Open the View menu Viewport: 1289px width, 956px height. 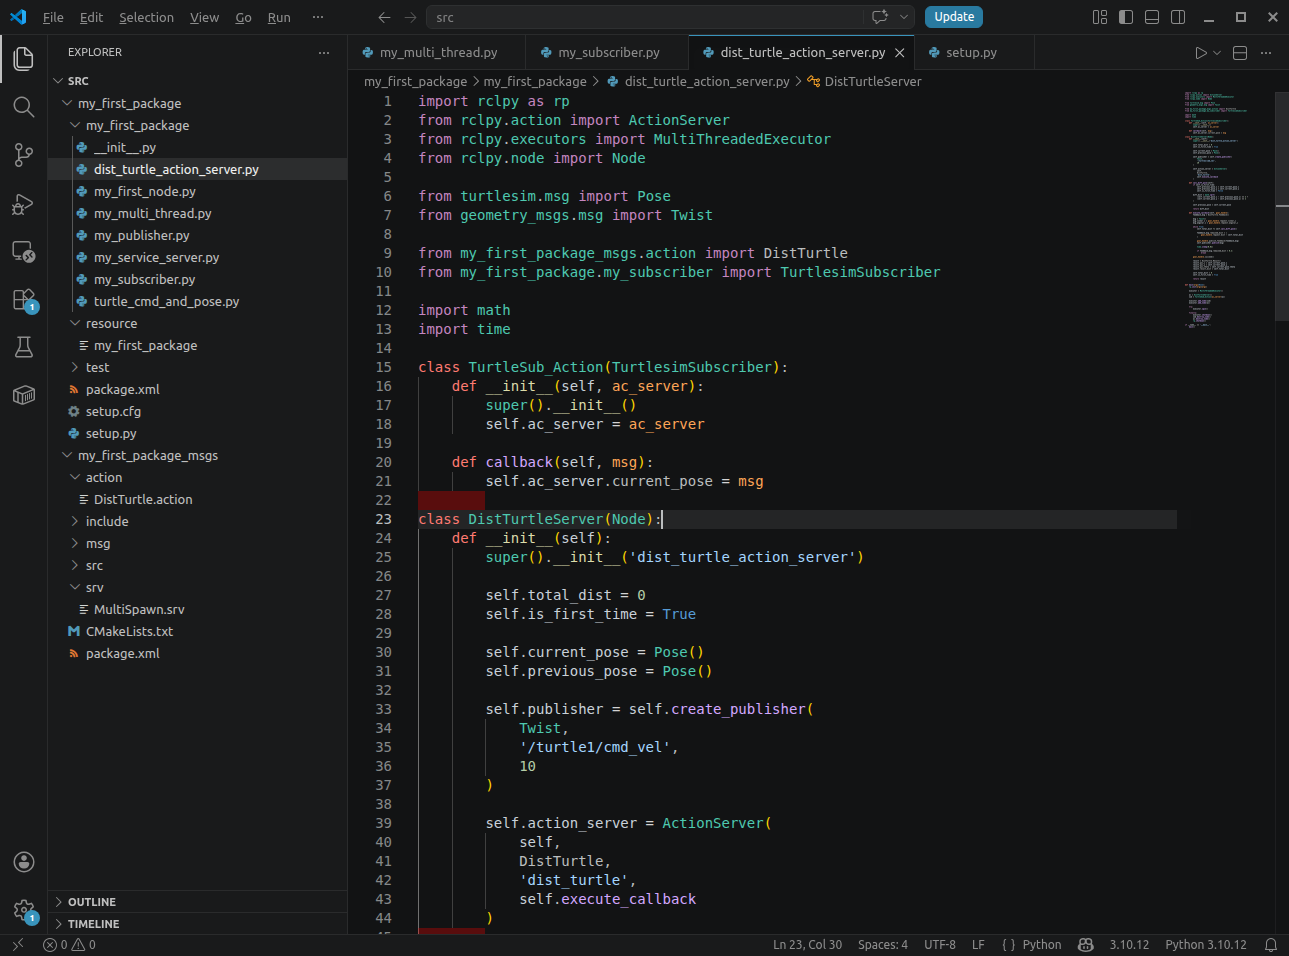pos(204,17)
